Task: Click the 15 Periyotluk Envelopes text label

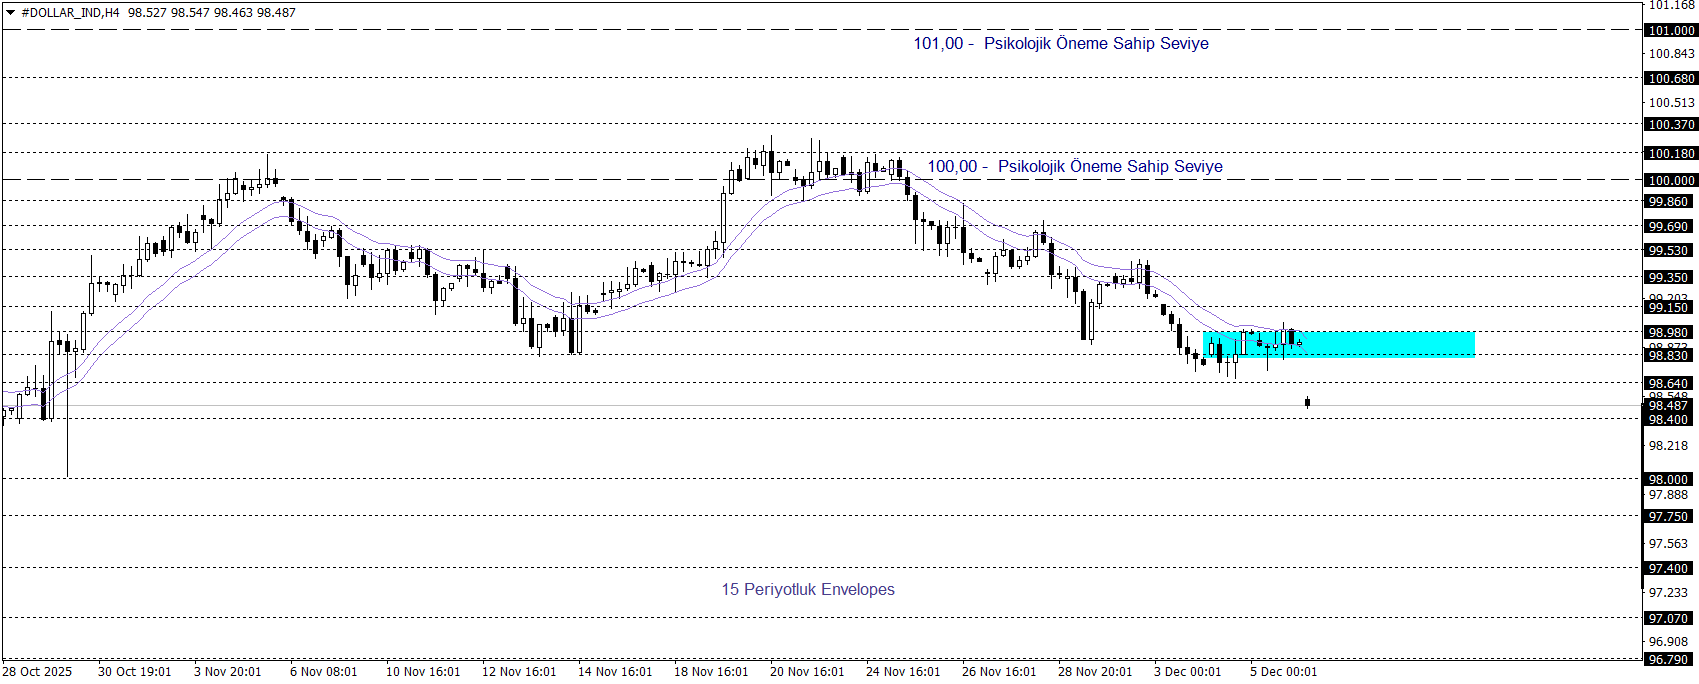Action: (808, 590)
